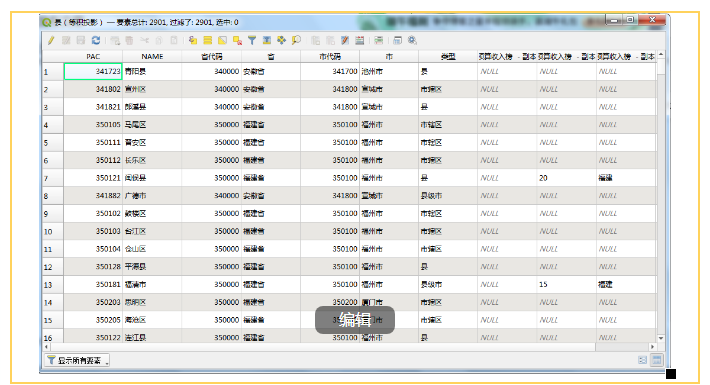Image resolution: width=710 pixels, height=385 pixels.
Task: Click the zoom map to selected rows icon
Action: (296, 40)
